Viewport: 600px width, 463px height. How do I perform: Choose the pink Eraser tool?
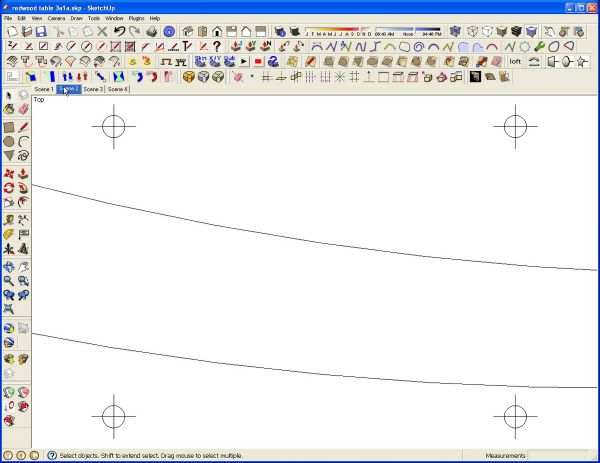coord(23,109)
